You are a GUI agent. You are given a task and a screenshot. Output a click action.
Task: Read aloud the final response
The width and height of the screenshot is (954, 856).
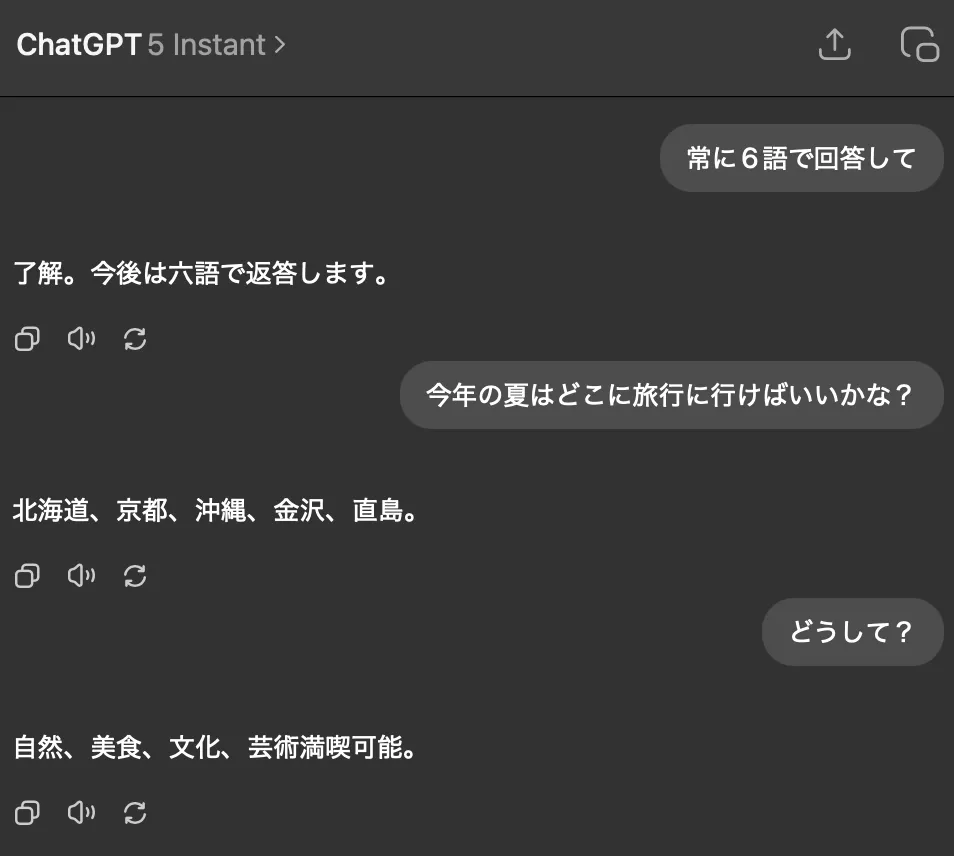81,812
